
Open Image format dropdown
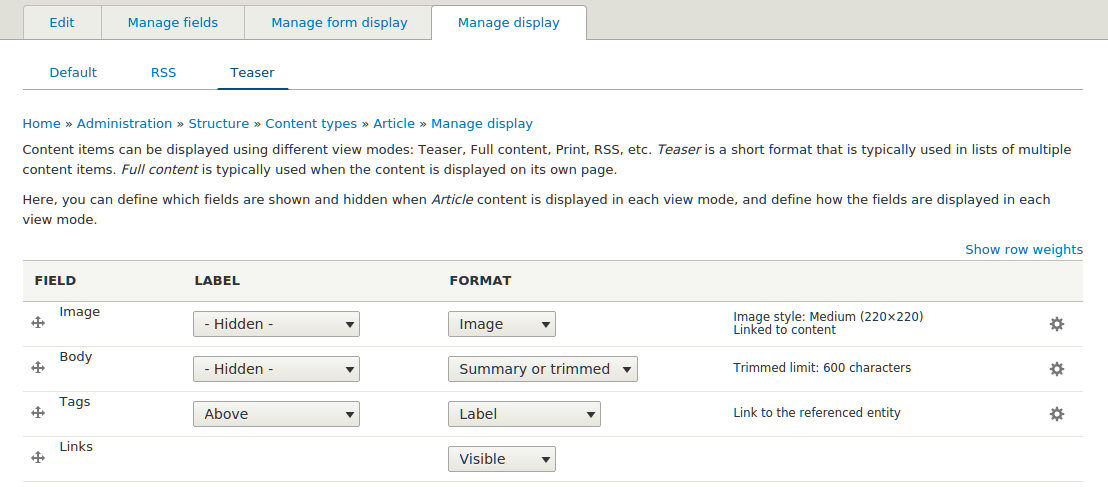(x=502, y=324)
